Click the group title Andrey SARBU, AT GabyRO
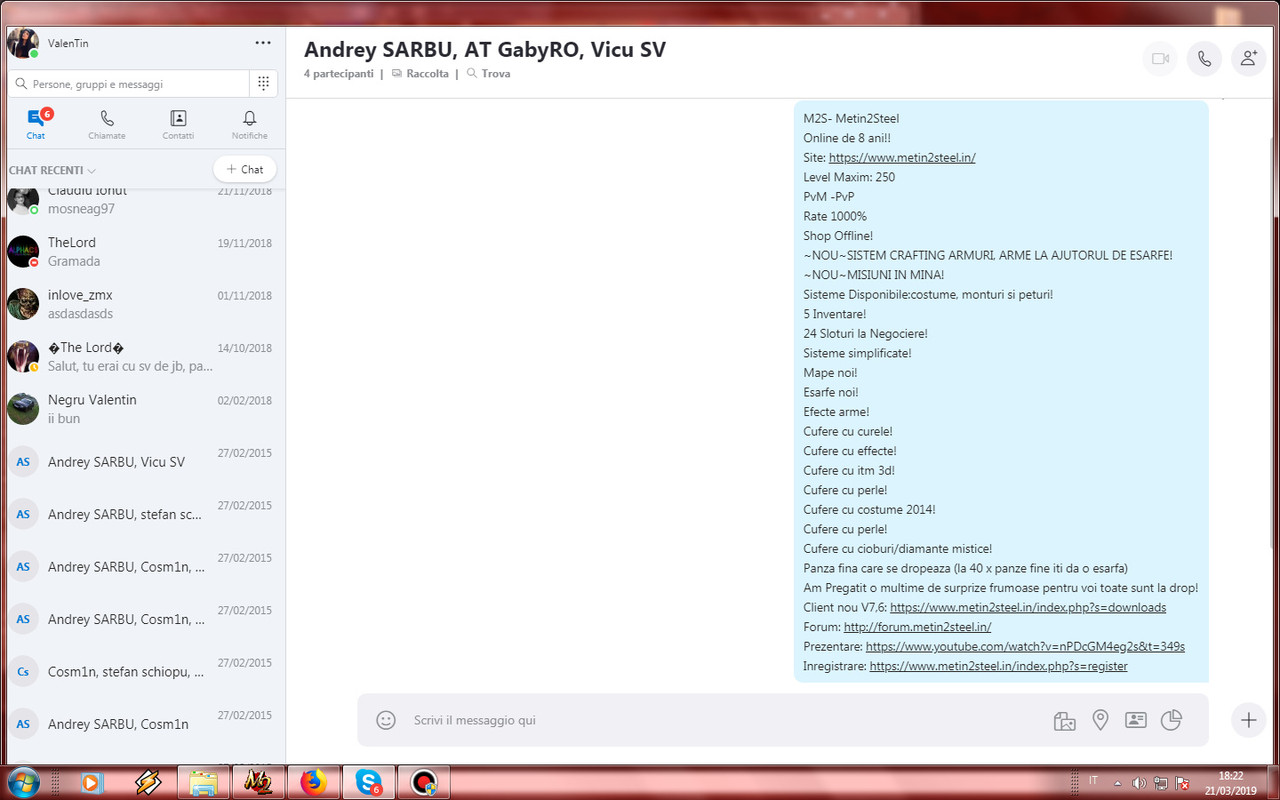This screenshot has height=800, width=1280. click(484, 50)
